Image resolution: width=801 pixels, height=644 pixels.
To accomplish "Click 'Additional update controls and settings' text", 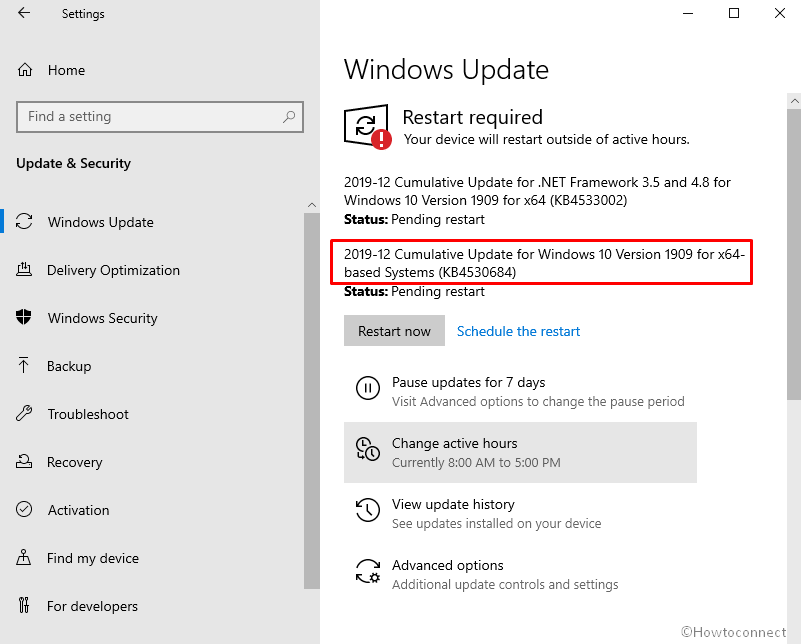I will click(505, 585).
